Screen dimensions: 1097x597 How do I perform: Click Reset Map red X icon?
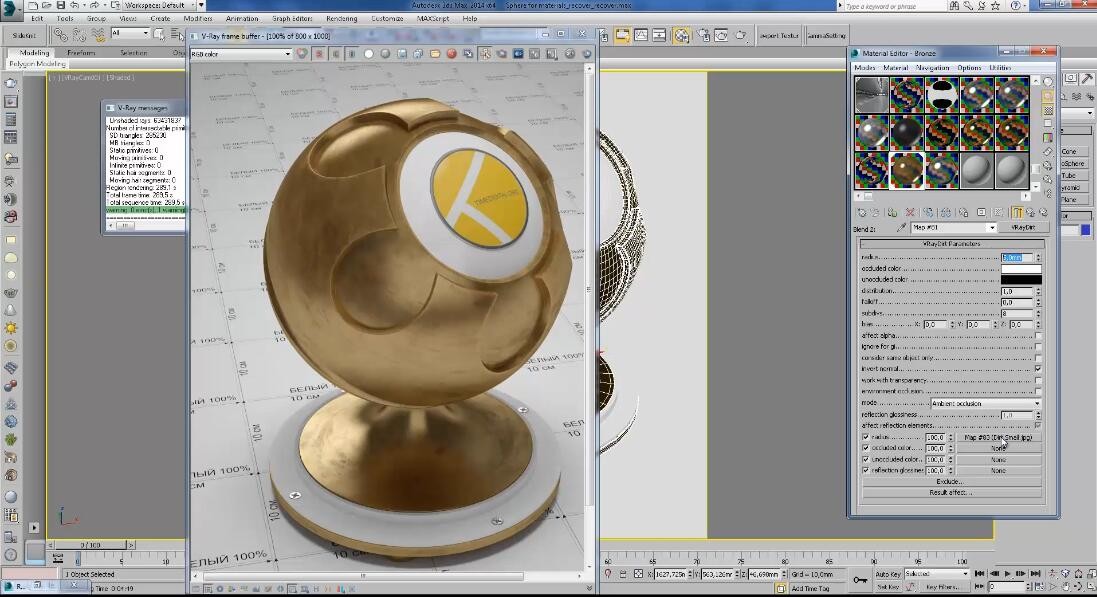(x=910, y=213)
